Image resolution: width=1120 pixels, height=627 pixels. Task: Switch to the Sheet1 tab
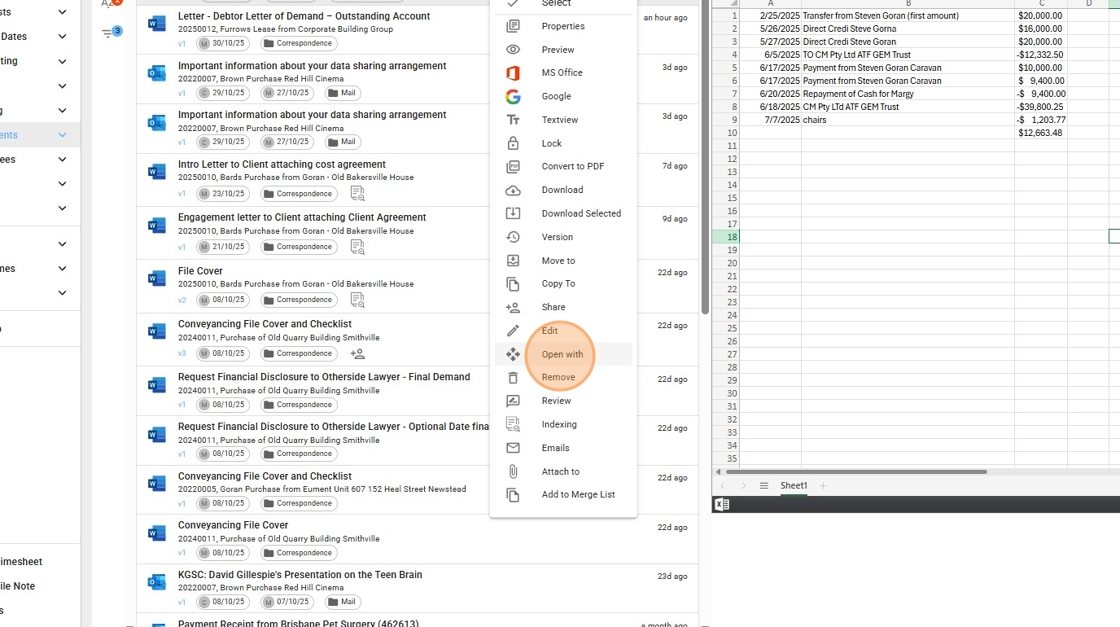click(x=793, y=486)
